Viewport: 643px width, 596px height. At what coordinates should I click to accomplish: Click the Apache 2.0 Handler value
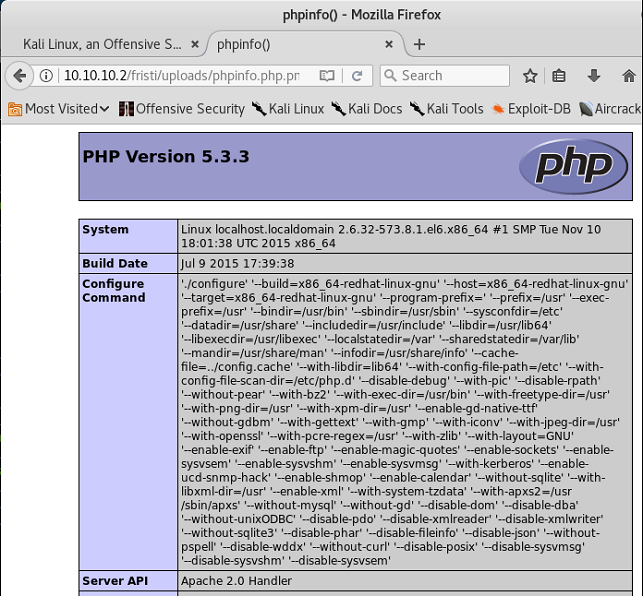pyautogui.click(x=236, y=581)
